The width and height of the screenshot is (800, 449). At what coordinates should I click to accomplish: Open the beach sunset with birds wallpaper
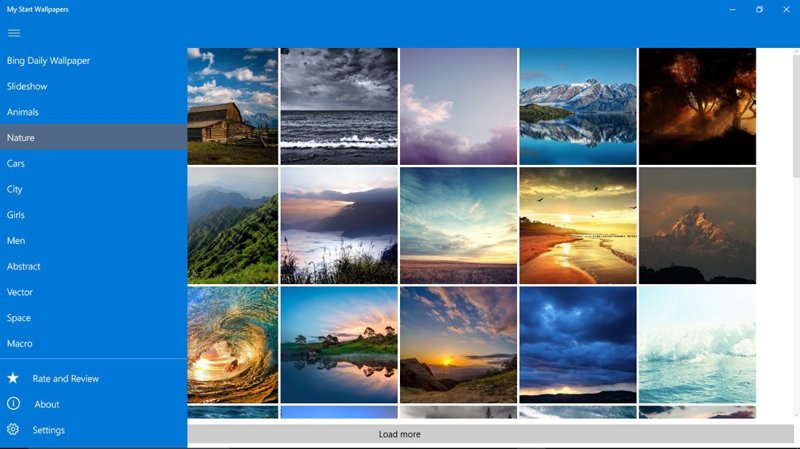(578, 226)
